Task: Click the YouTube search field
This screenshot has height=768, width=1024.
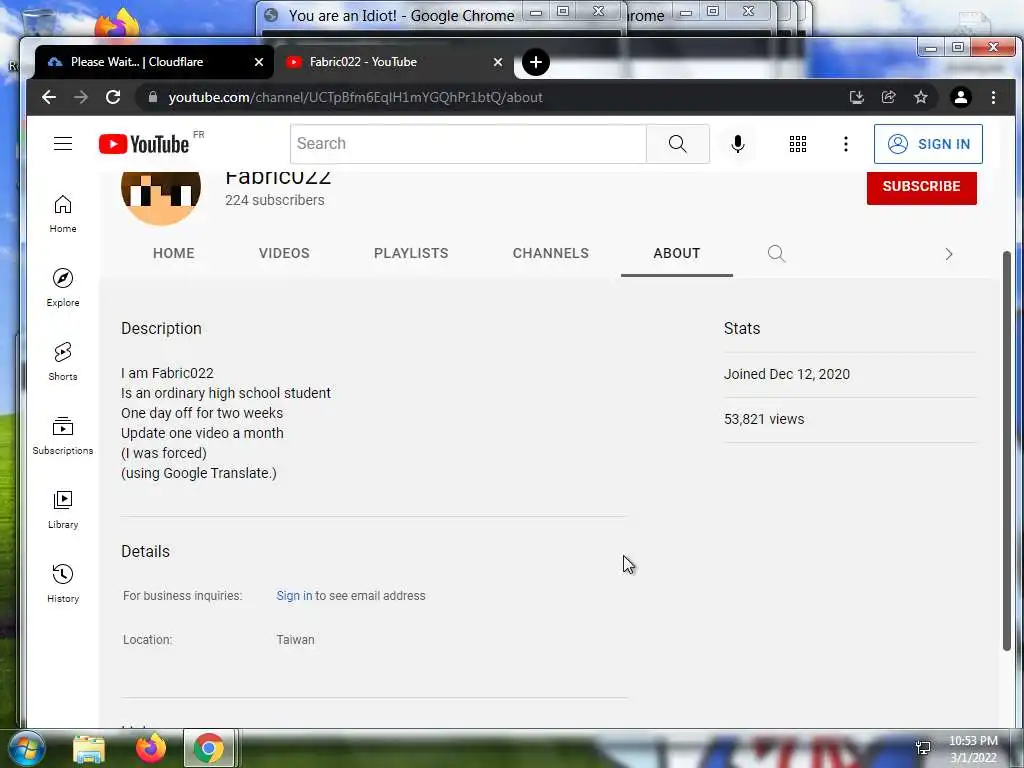Action: point(468,144)
